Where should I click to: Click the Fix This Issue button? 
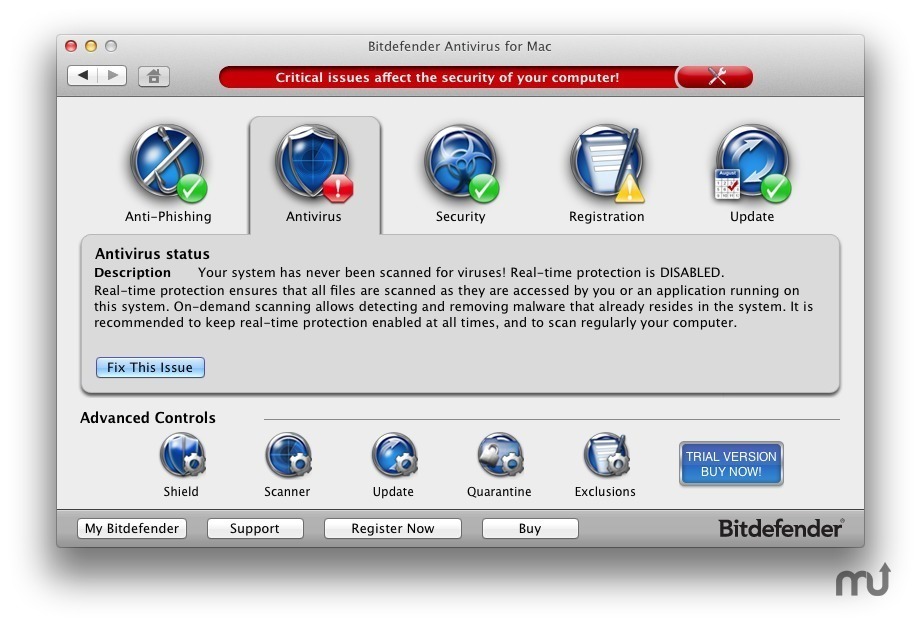(x=150, y=367)
